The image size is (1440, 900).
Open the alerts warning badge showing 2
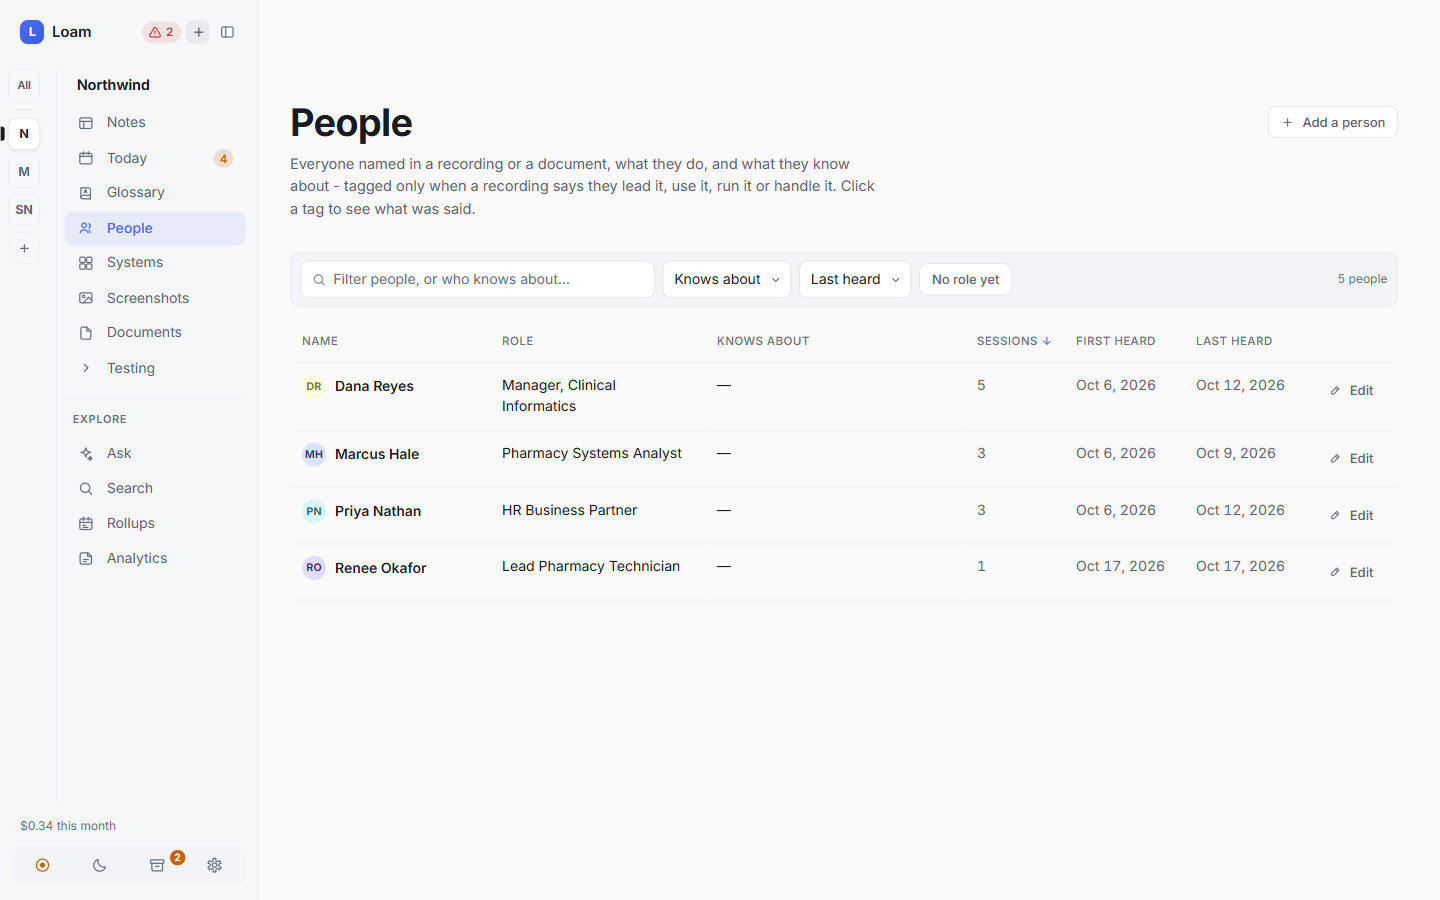161,32
